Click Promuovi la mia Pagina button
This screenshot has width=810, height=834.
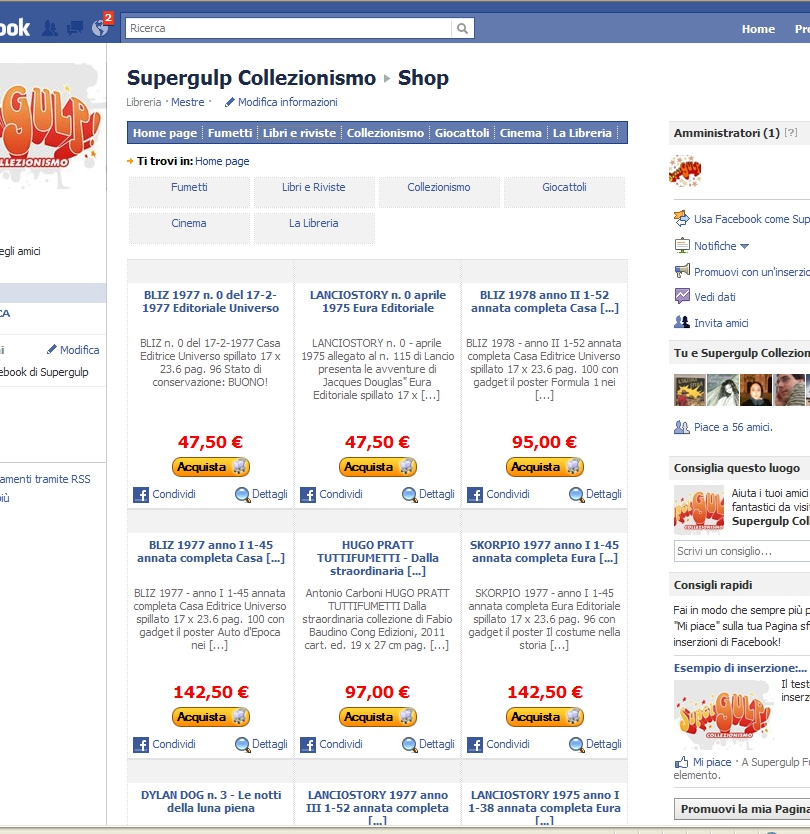744,809
